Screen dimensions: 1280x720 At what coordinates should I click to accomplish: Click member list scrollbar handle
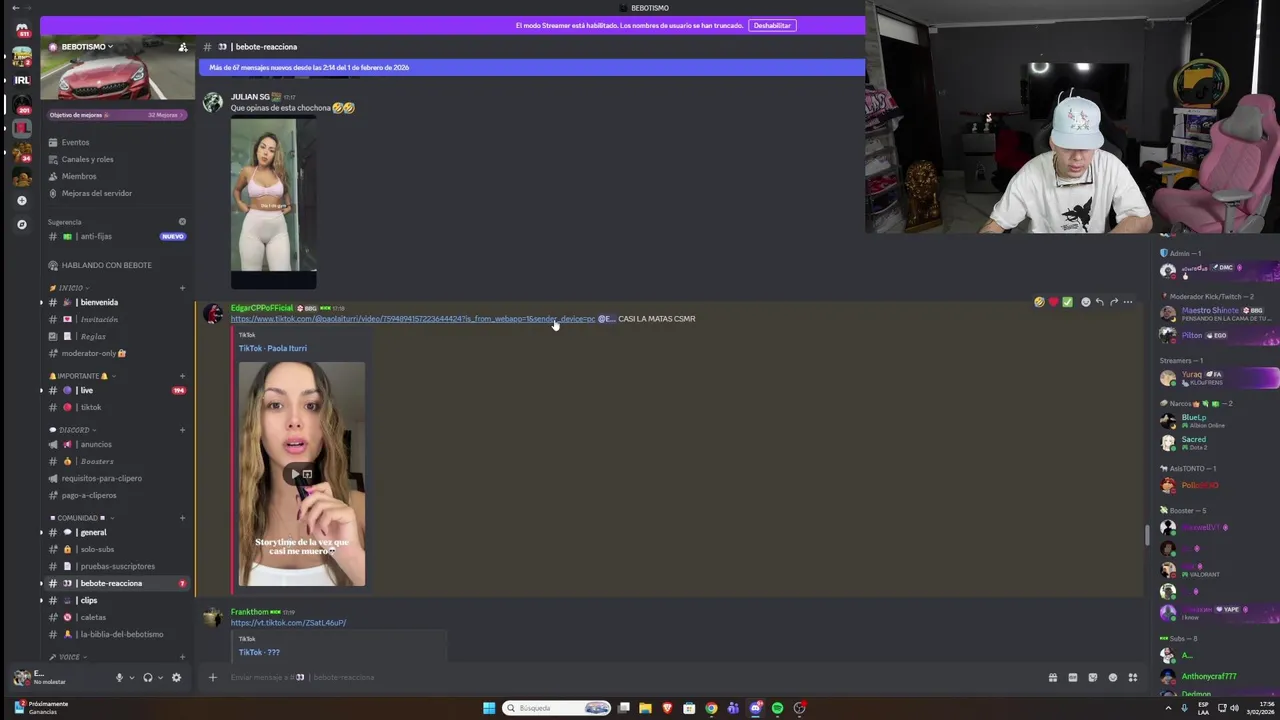click(x=1147, y=534)
